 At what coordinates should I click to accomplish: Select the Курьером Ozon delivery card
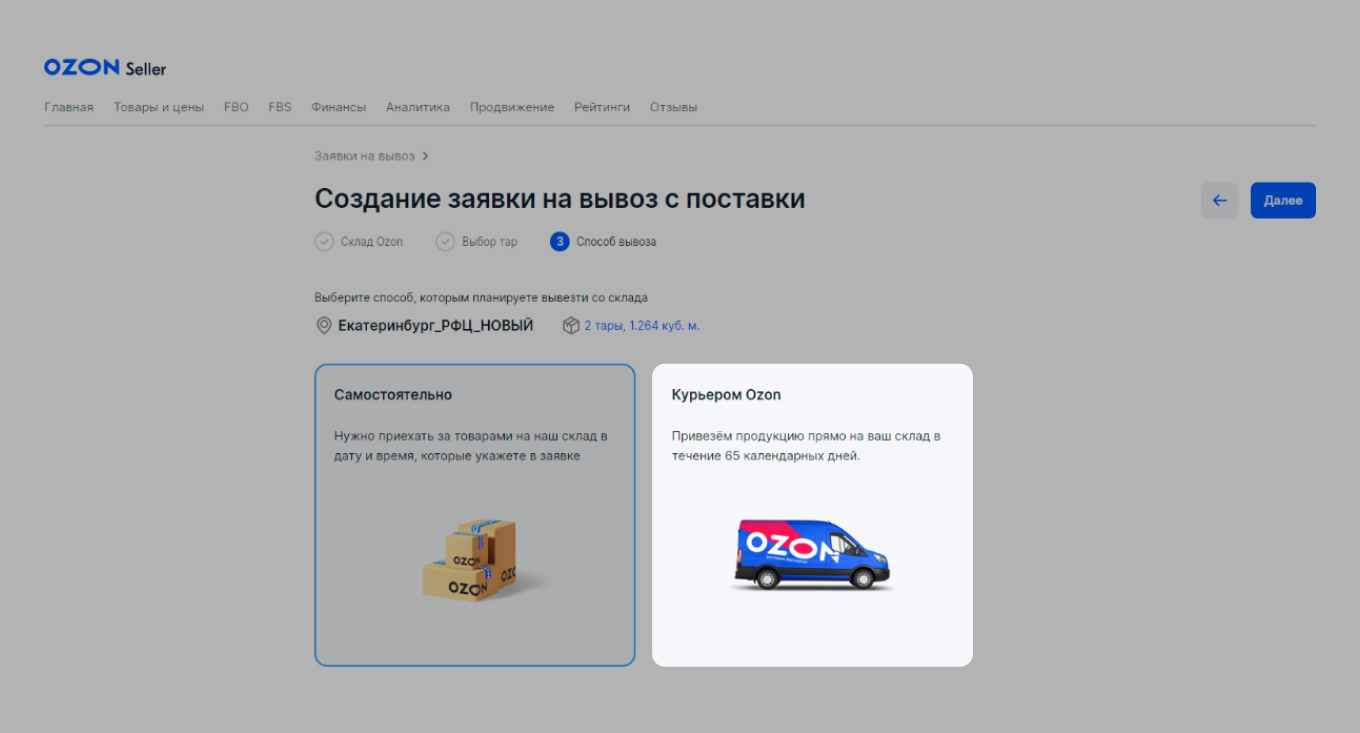click(x=812, y=515)
